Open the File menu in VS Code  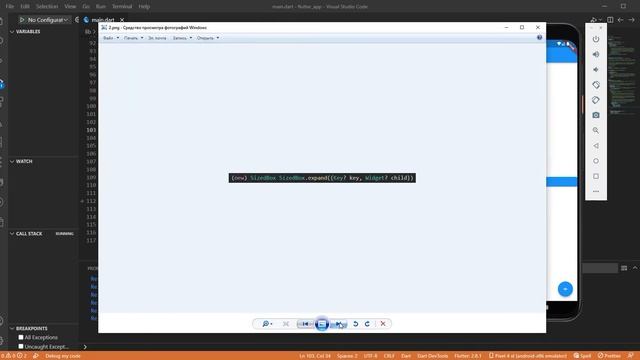point(10,7)
